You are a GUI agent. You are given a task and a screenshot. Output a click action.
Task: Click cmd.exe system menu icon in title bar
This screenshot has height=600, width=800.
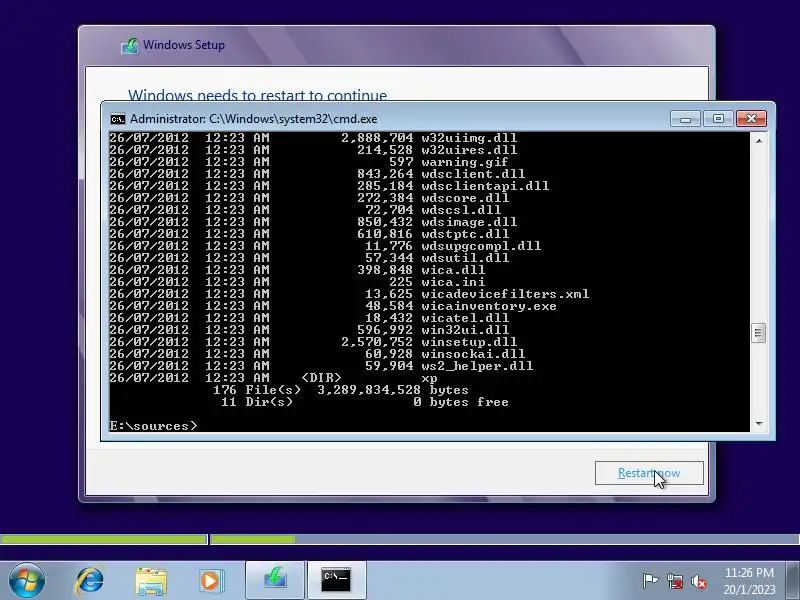pyautogui.click(x=117, y=119)
